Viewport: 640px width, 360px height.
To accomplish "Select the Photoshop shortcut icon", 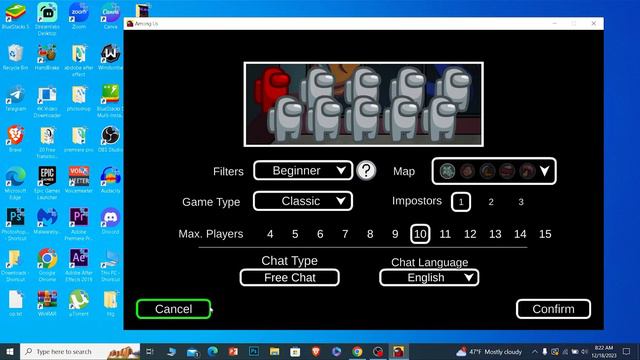I will click(16, 224).
